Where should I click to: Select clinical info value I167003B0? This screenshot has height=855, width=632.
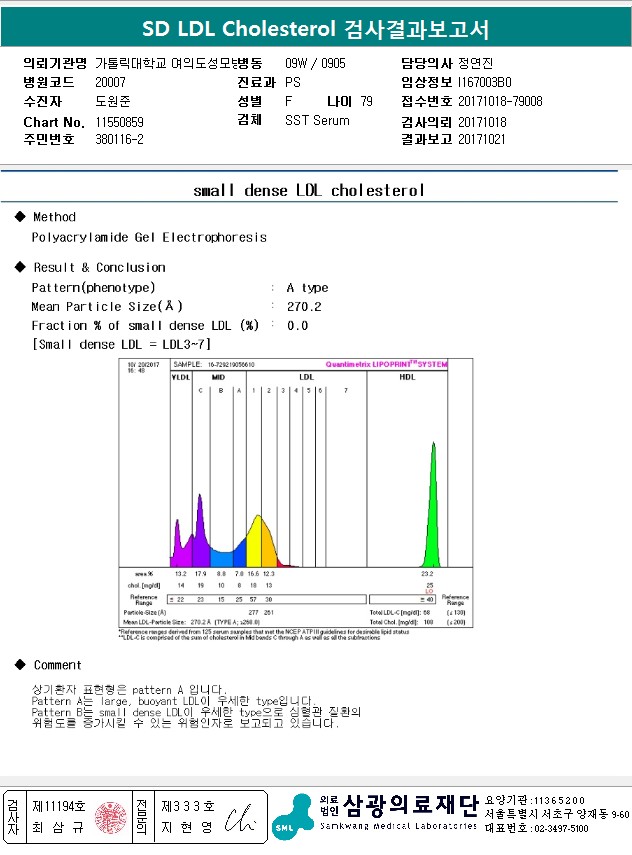[484, 82]
